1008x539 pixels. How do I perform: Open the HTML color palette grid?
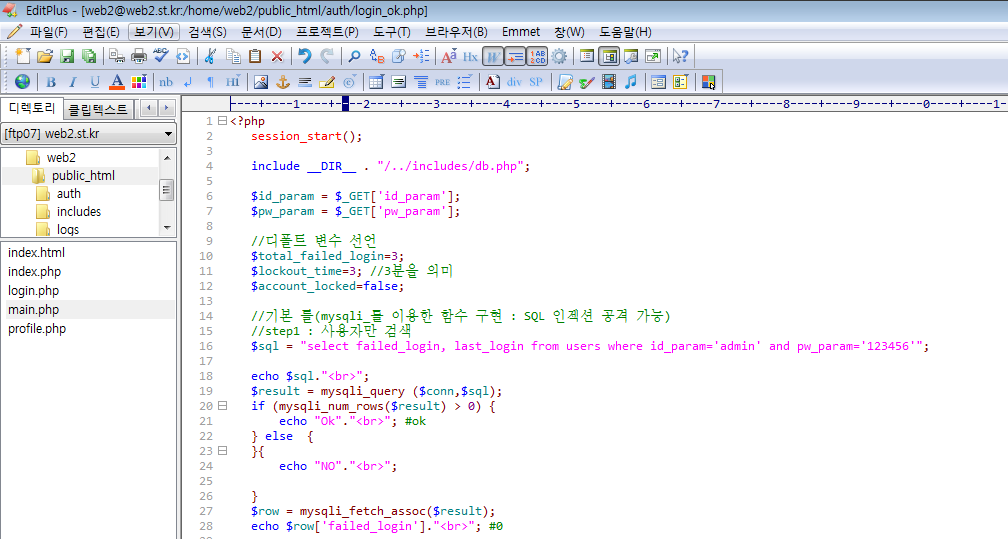pos(138,82)
